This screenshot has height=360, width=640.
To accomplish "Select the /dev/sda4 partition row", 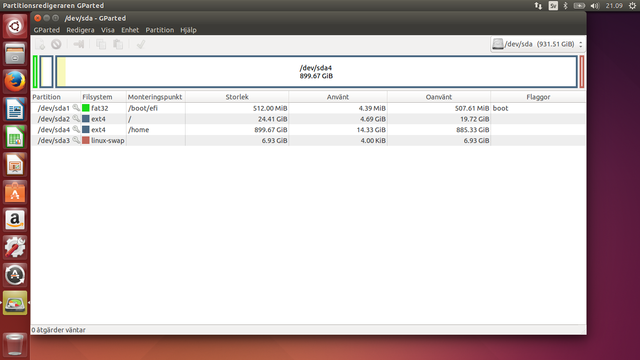I will 308,129.
